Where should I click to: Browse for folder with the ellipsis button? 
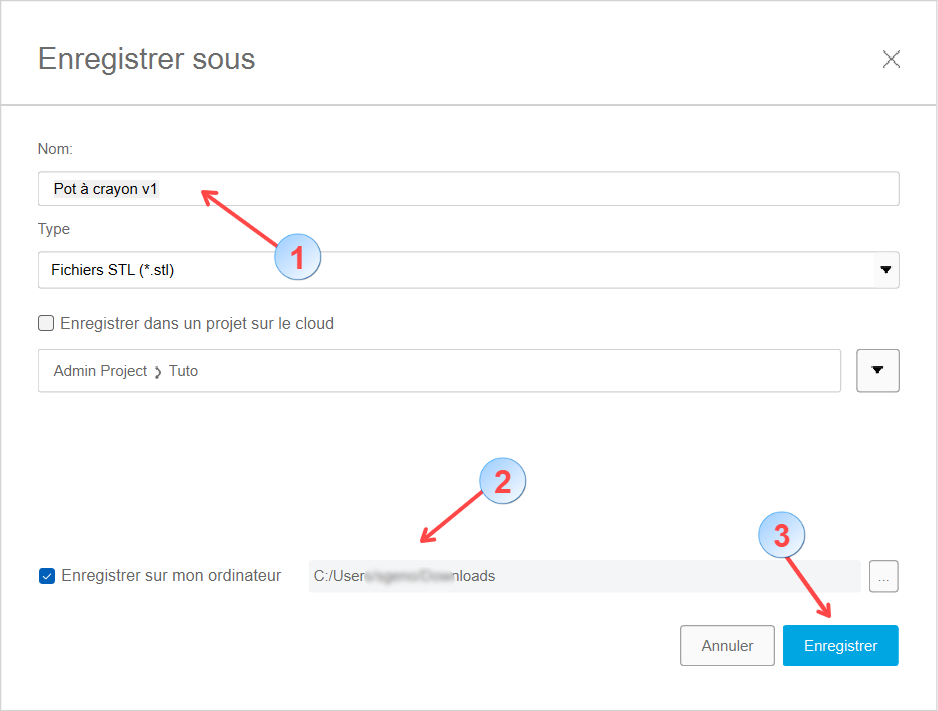click(884, 576)
